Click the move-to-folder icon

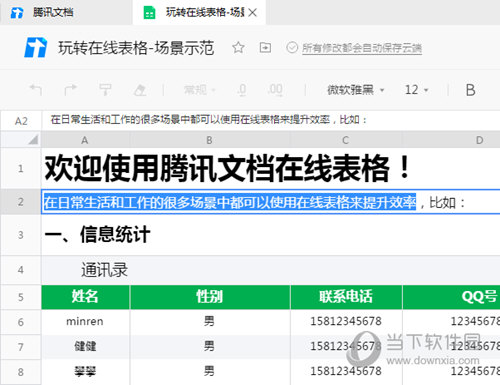[265, 47]
